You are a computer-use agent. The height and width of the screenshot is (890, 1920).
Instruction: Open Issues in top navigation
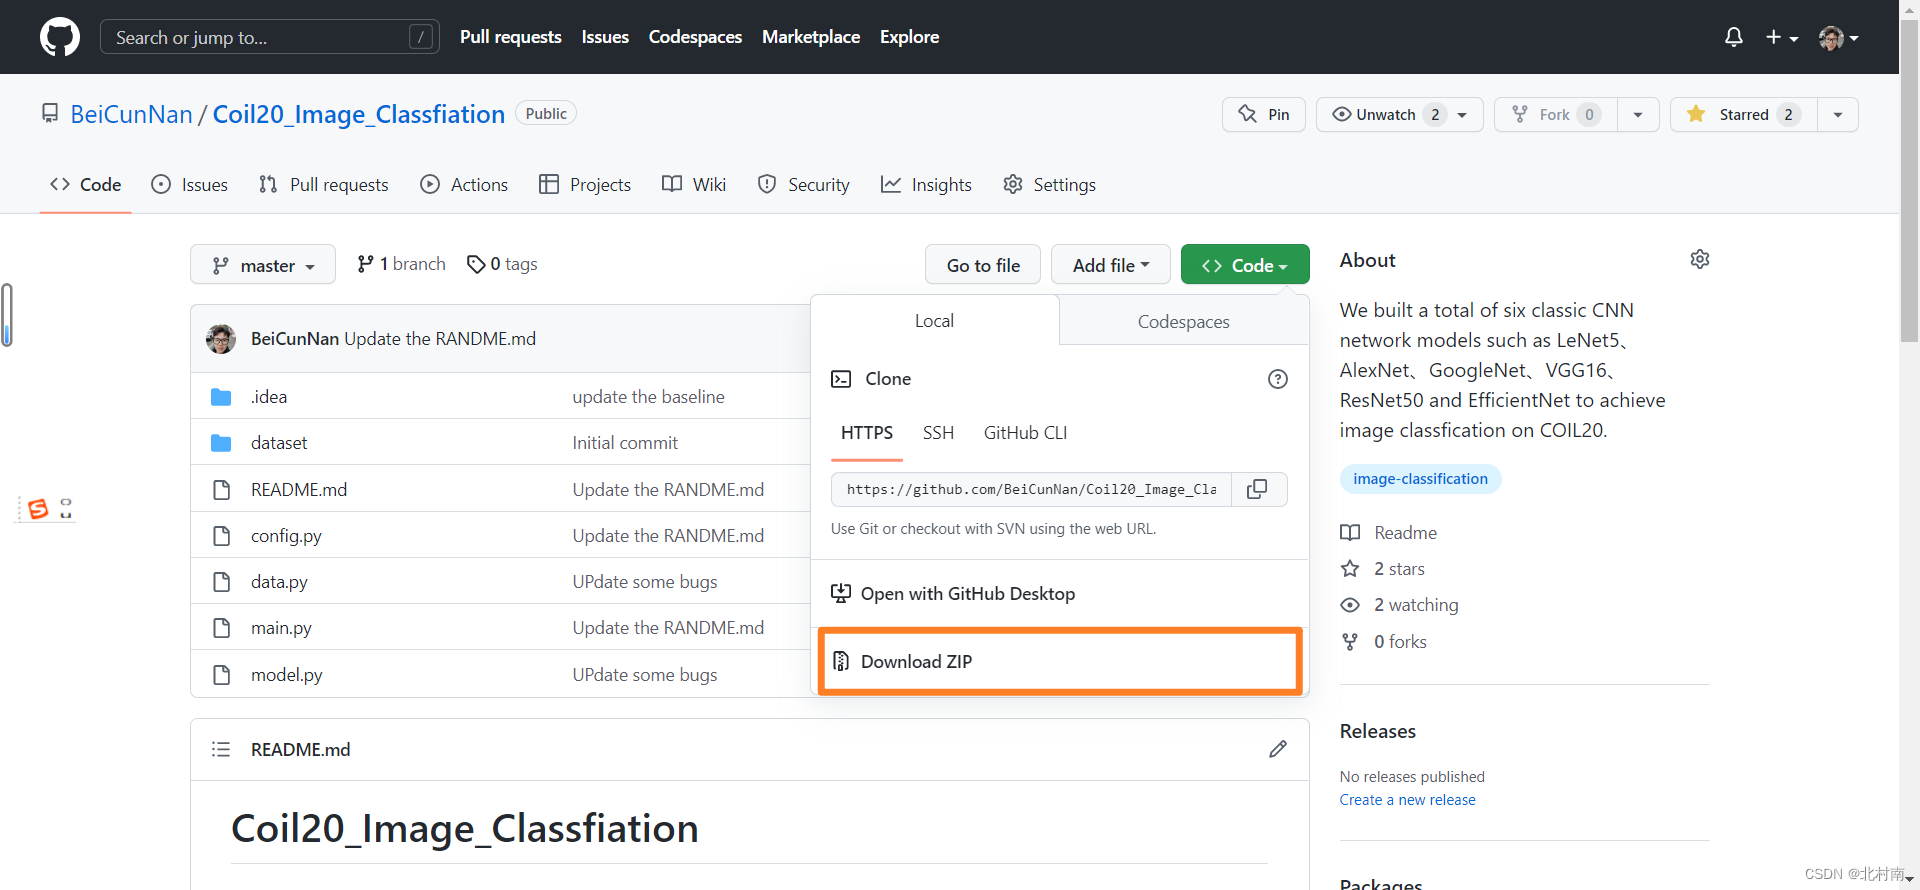(x=605, y=37)
